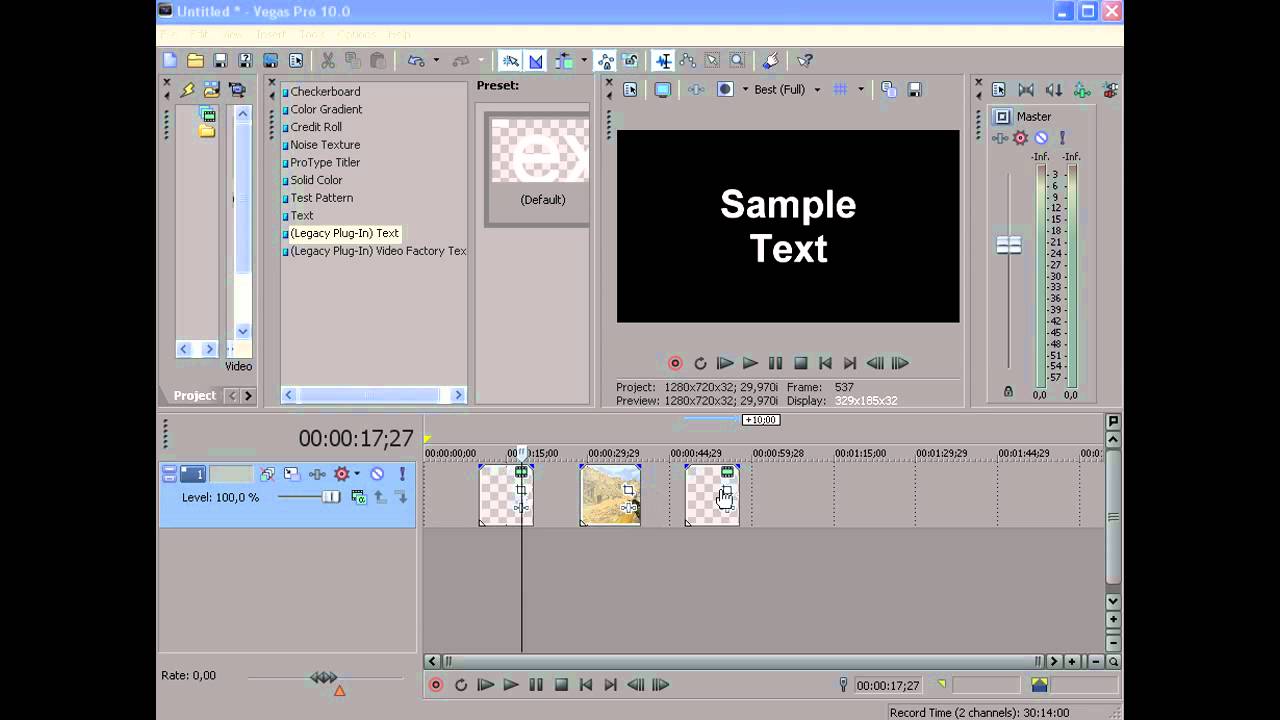Select Solid Color generator
This screenshot has width=1280, height=720.
pos(316,180)
